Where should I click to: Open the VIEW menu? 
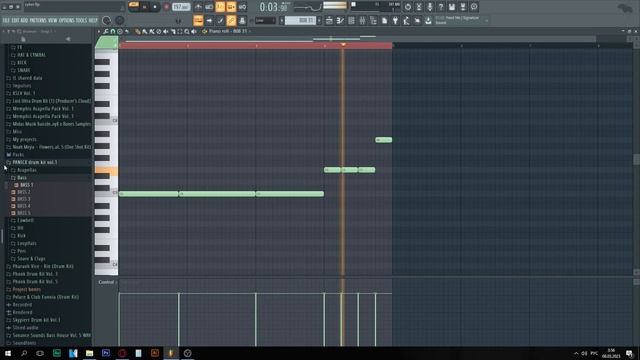[53, 20]
